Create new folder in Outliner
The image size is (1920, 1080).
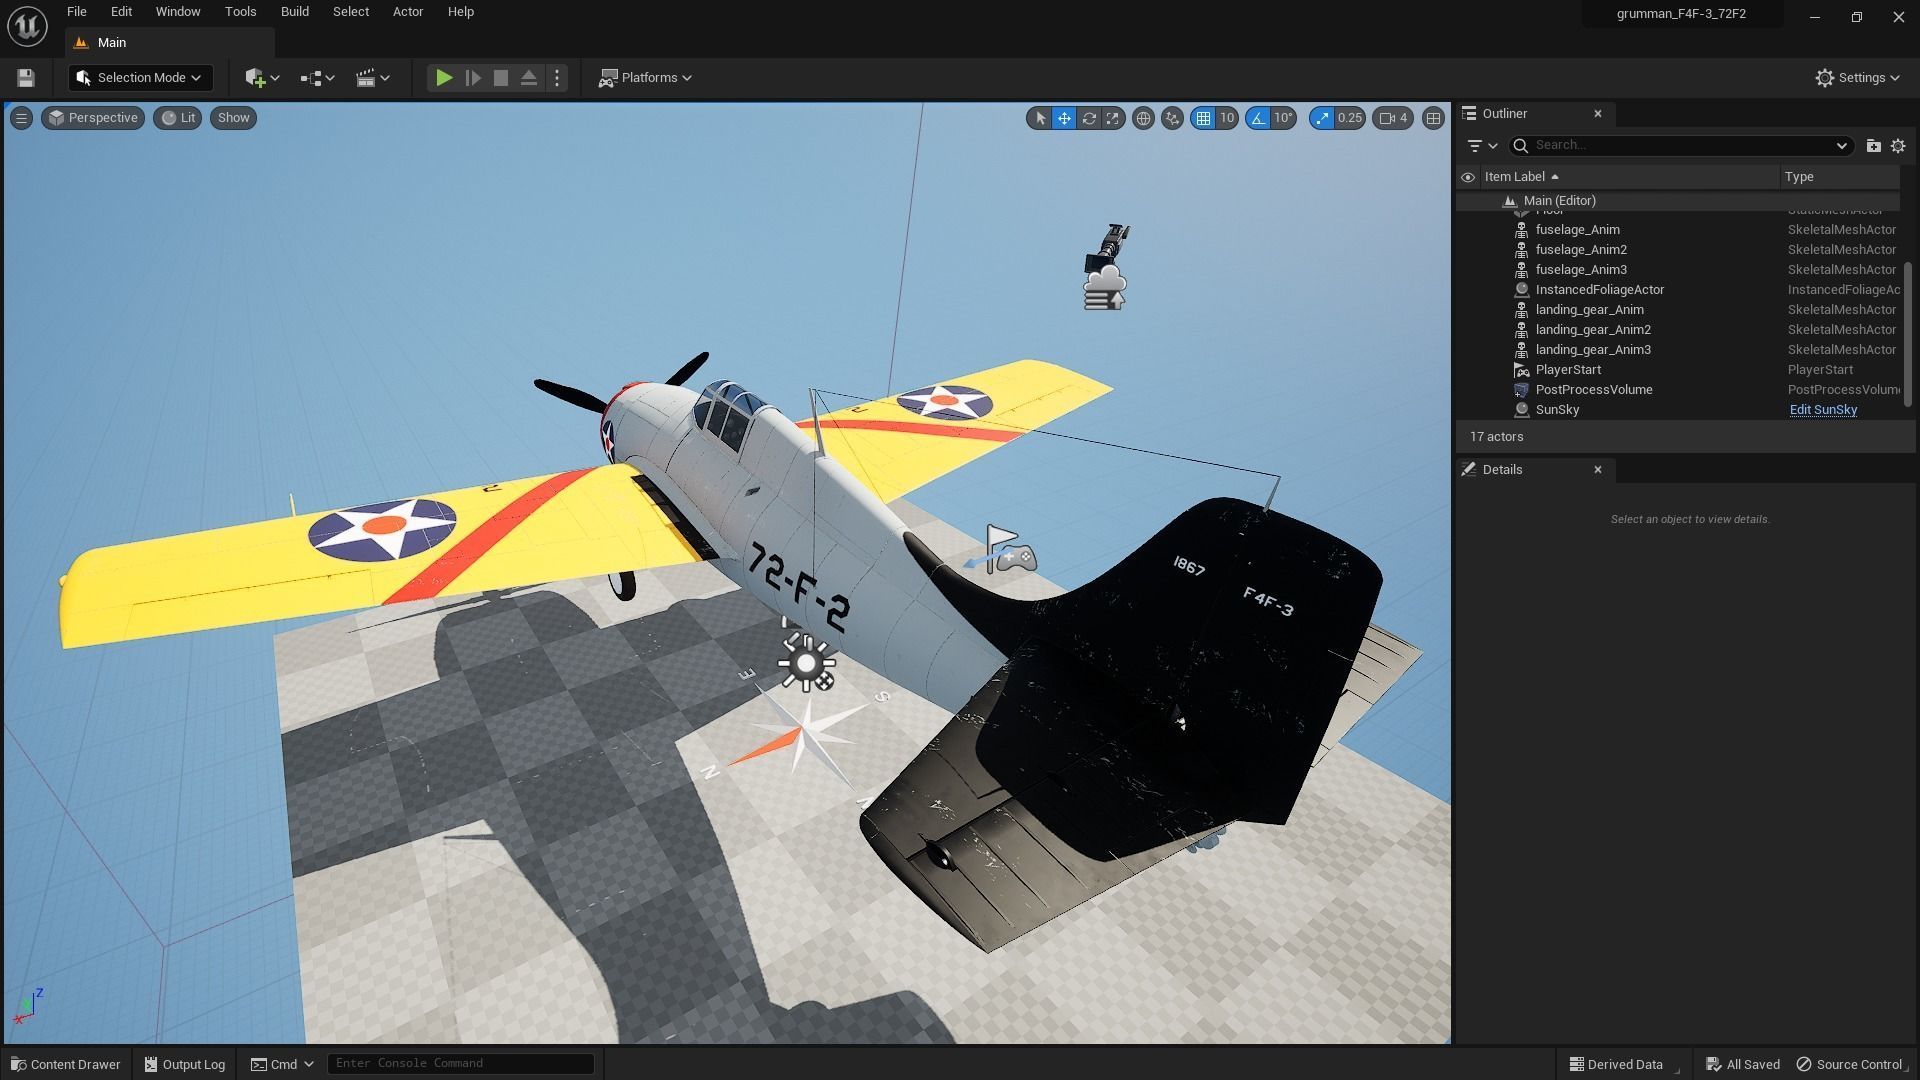(x=1873, y=146)
